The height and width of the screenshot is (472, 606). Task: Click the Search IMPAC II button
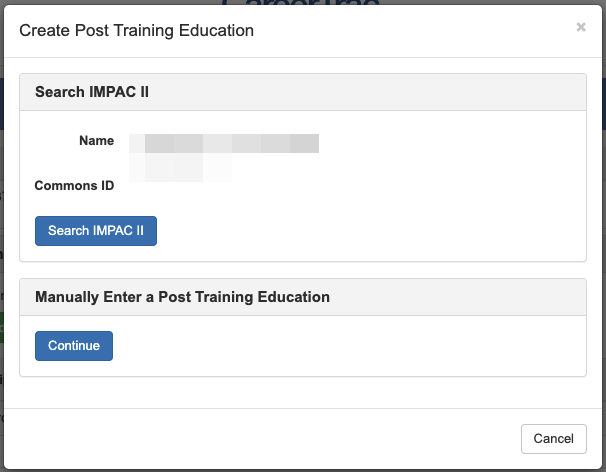[96, 231]
